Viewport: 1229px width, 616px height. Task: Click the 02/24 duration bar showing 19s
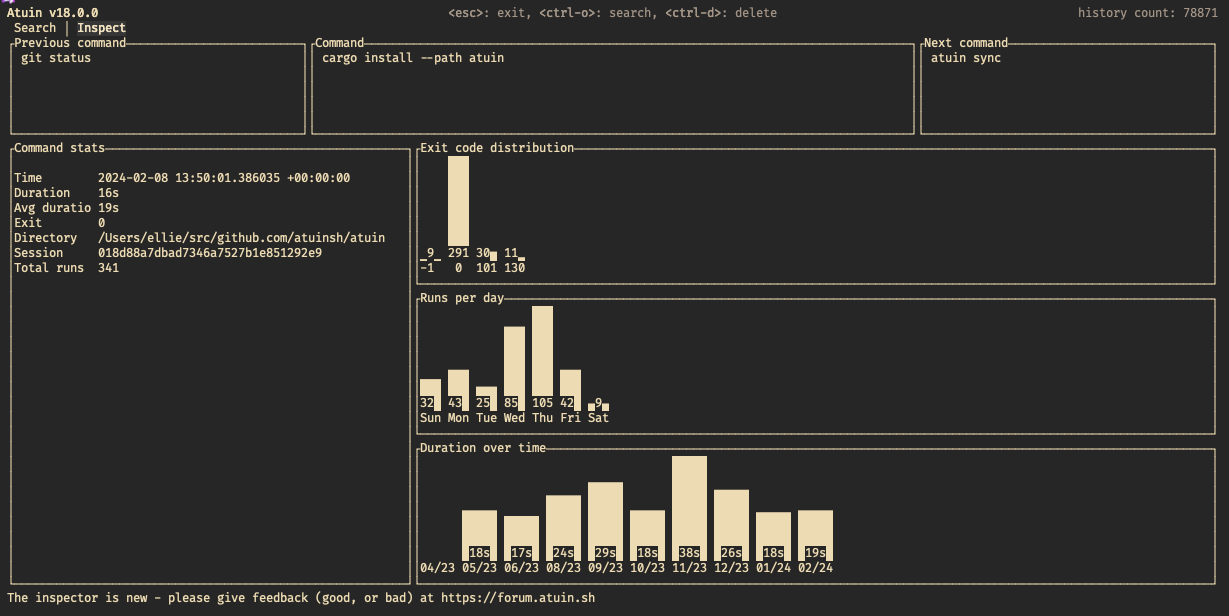815,535
